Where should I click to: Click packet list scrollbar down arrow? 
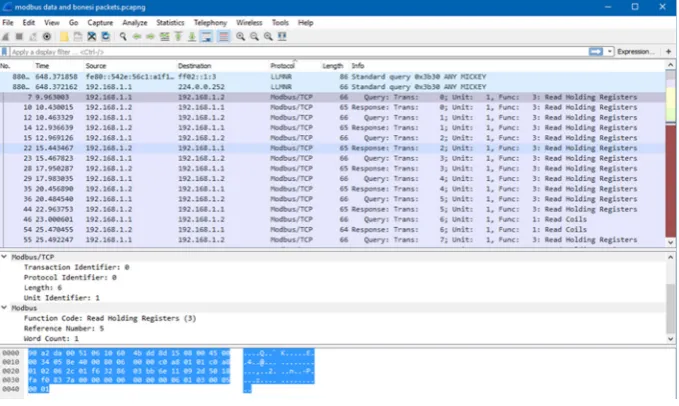point(671,243)
